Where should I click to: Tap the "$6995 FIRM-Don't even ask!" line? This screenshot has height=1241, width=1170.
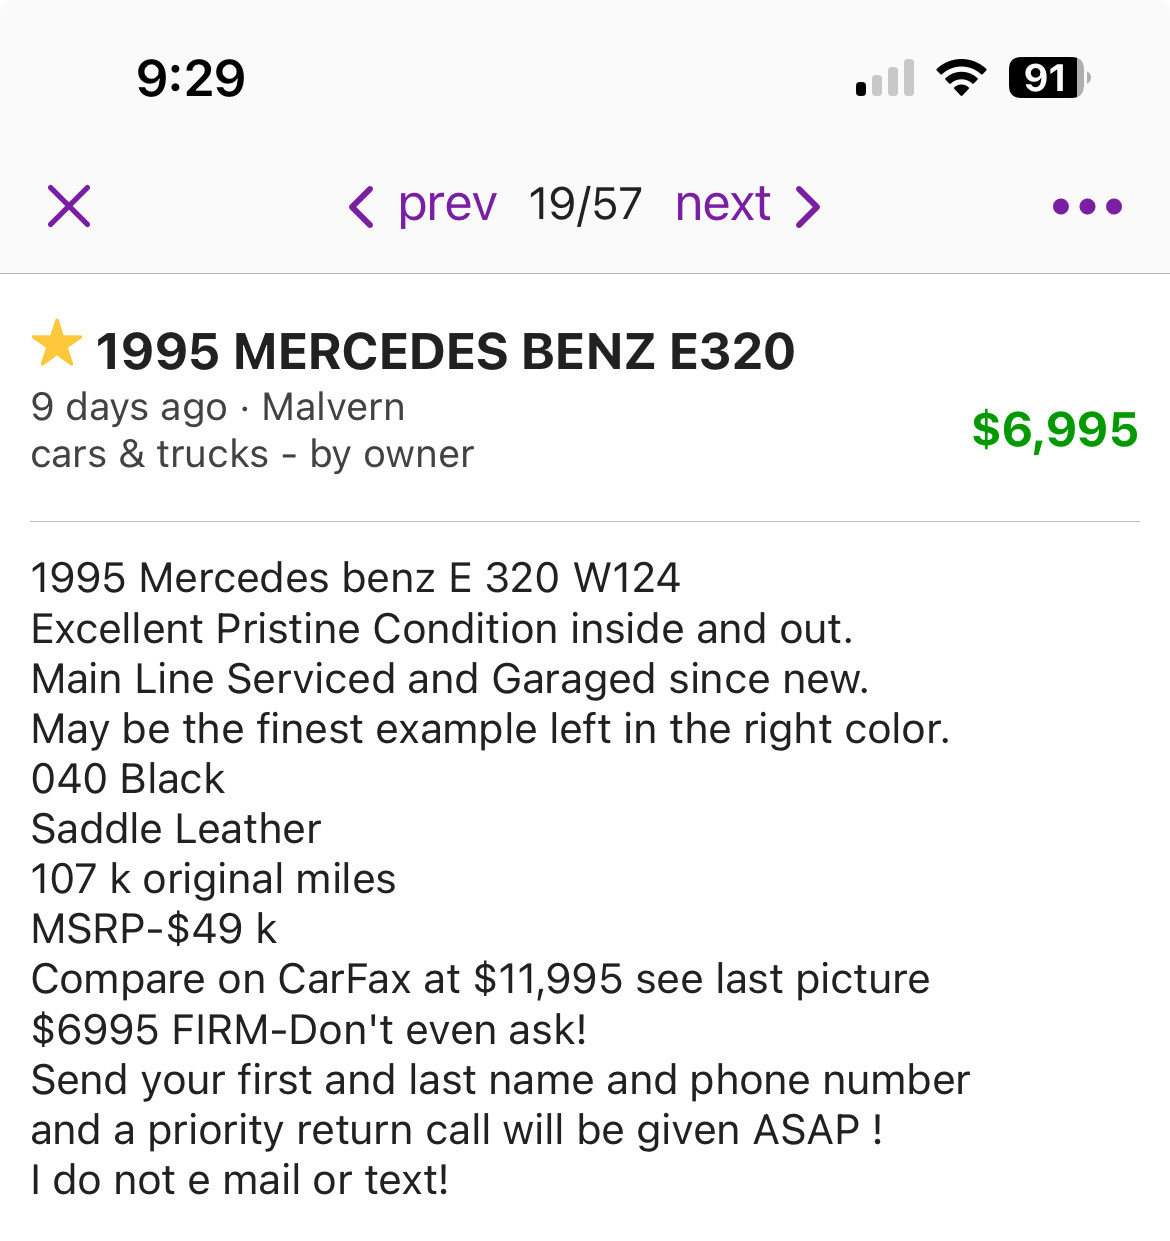click(x=309, y=1029)
